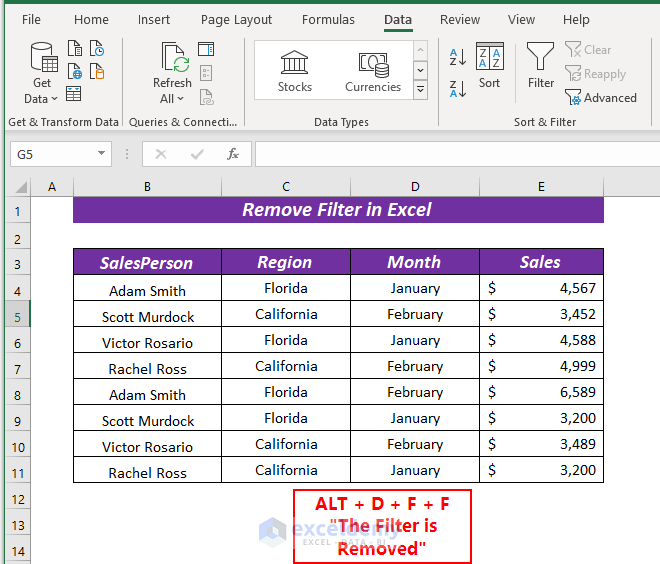Open the Refresh All dropdown arrow

point(181,98)
